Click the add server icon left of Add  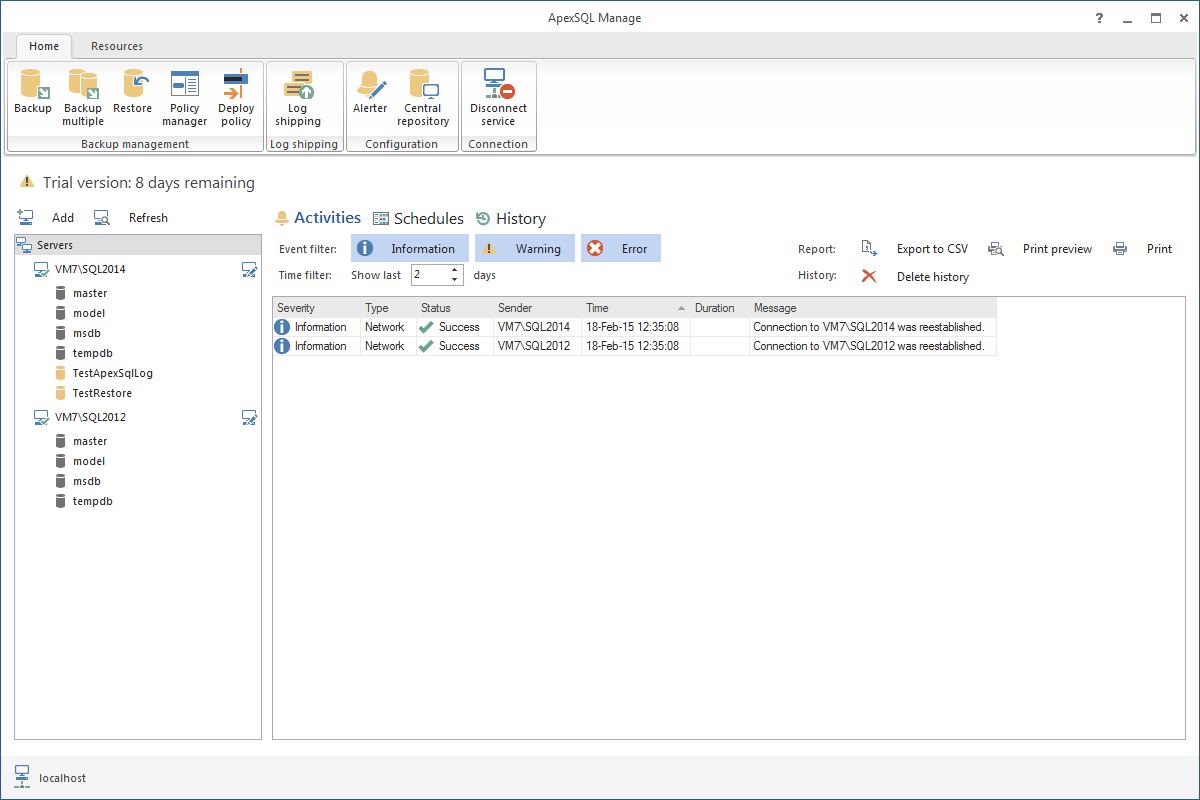(26, 217)
